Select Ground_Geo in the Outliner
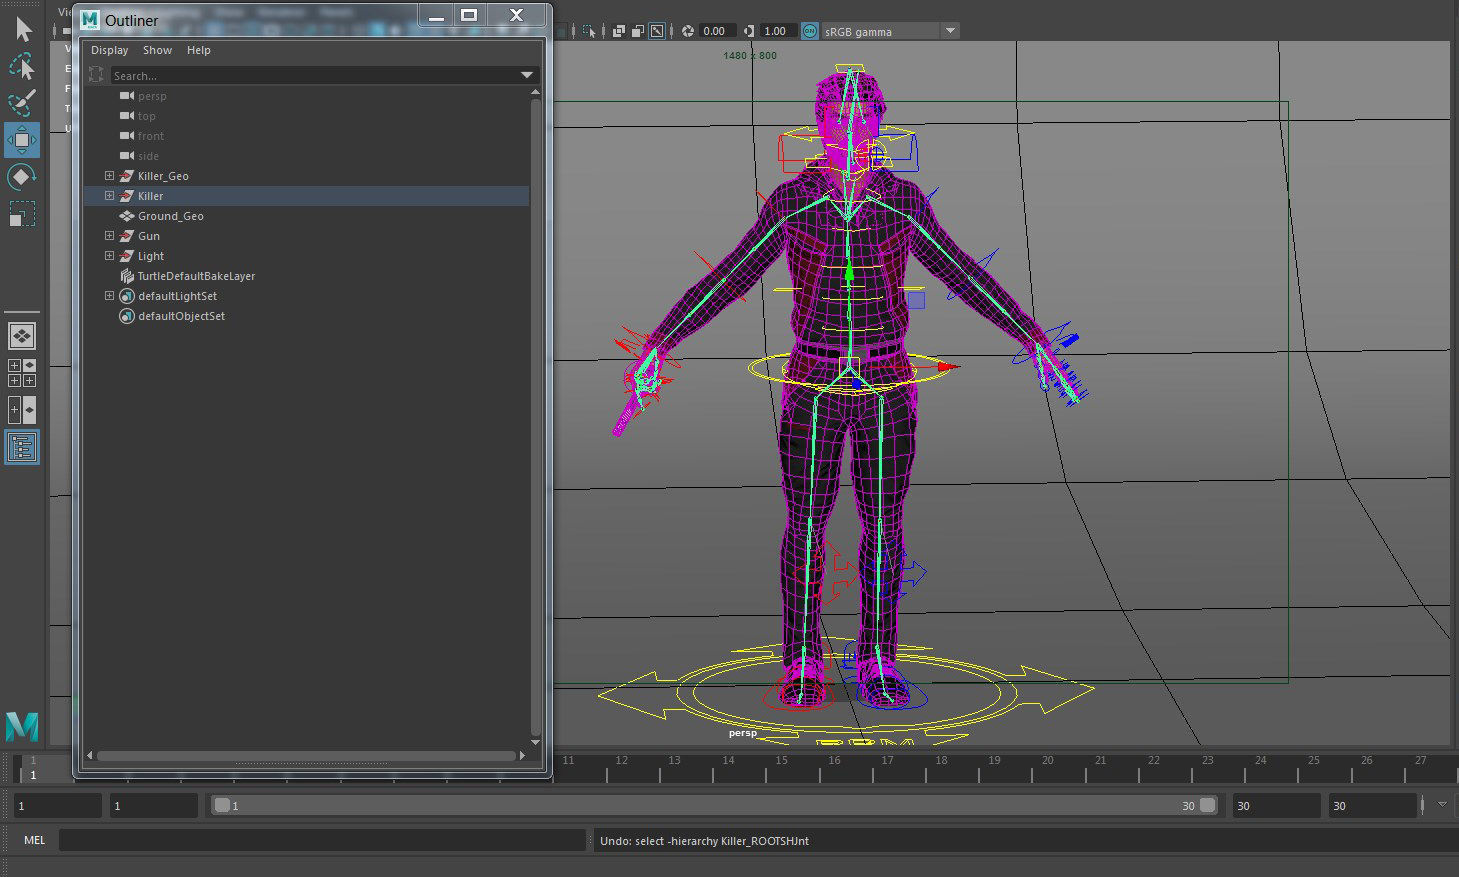Screen dimensions: 1459x877 tap(171, 216)
